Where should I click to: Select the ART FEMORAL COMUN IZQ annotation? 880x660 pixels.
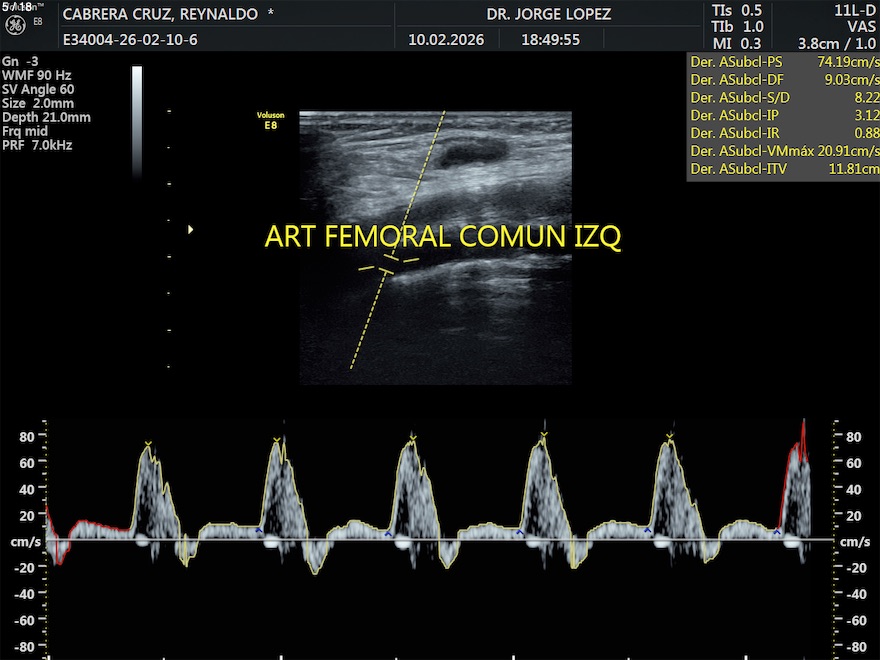(442, 237)
